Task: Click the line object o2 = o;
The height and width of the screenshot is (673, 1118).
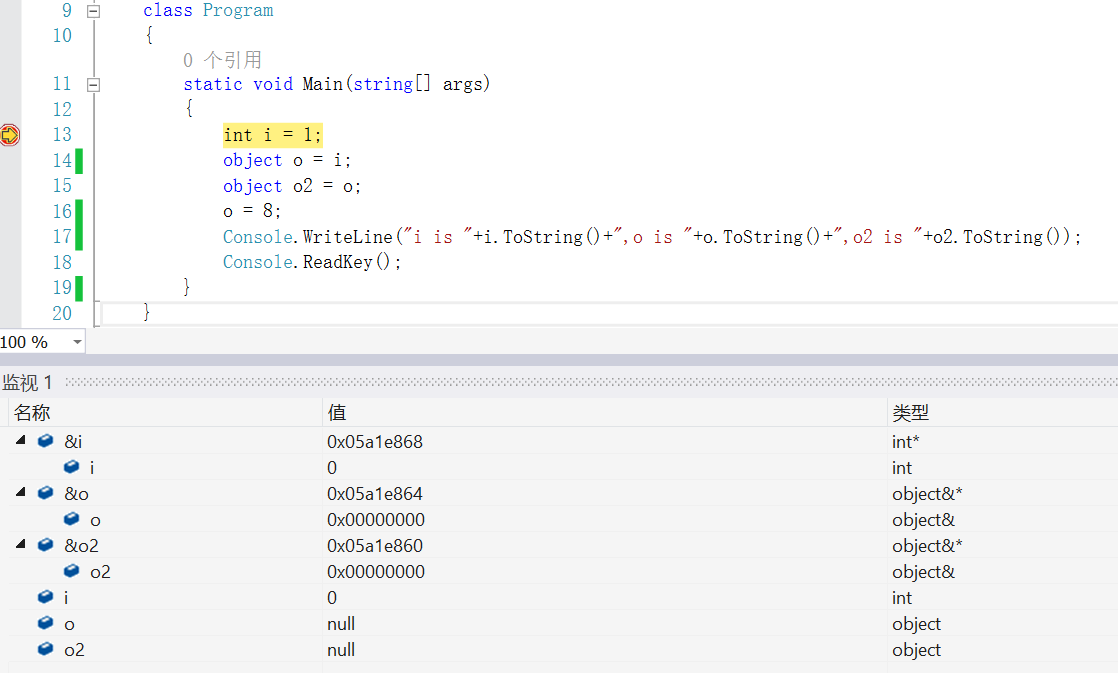Action: [292, 186]
